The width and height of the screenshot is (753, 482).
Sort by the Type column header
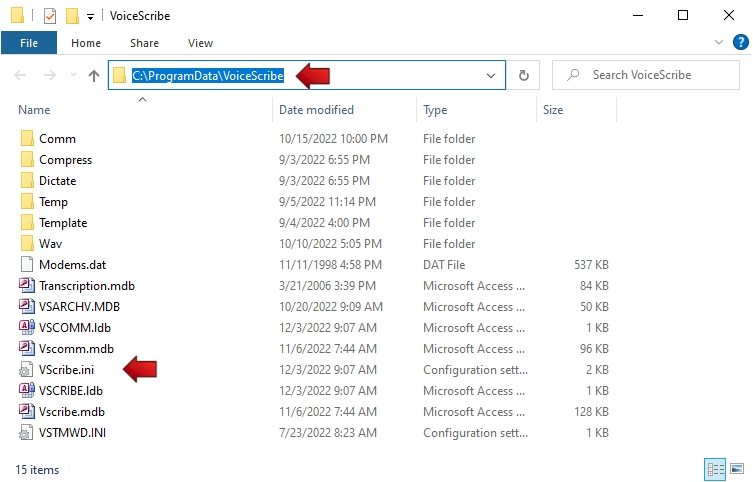pos(435,110)
